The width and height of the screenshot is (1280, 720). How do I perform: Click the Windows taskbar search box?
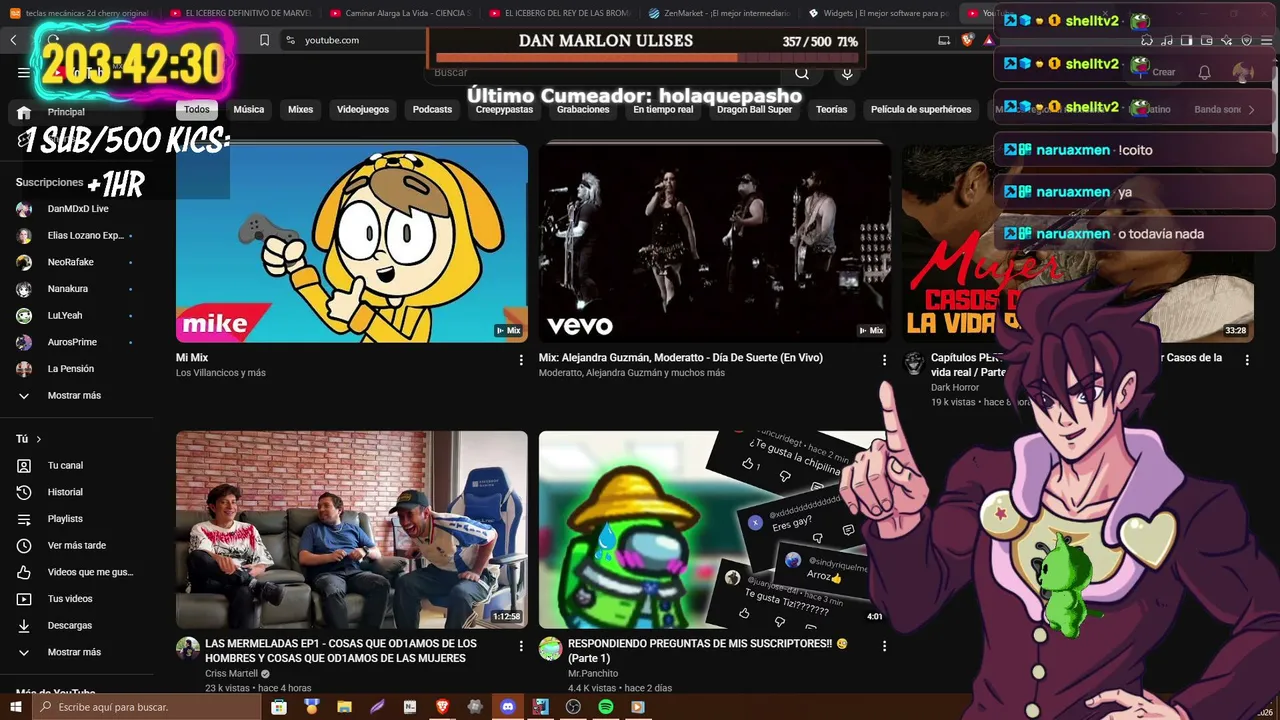click(148, 707)
